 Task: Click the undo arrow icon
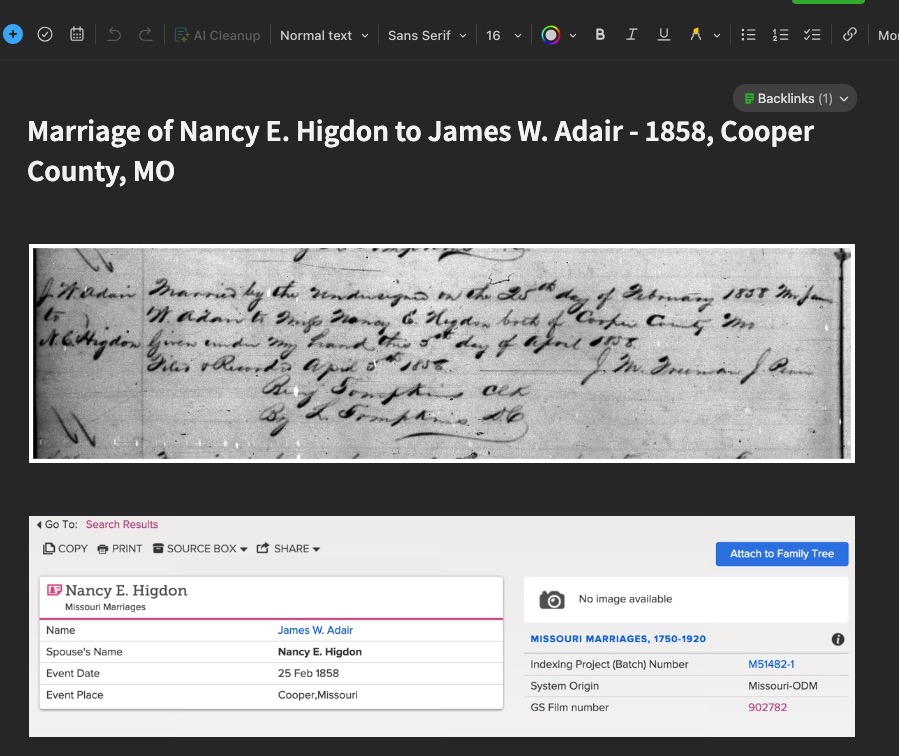[x=114, y=35]
